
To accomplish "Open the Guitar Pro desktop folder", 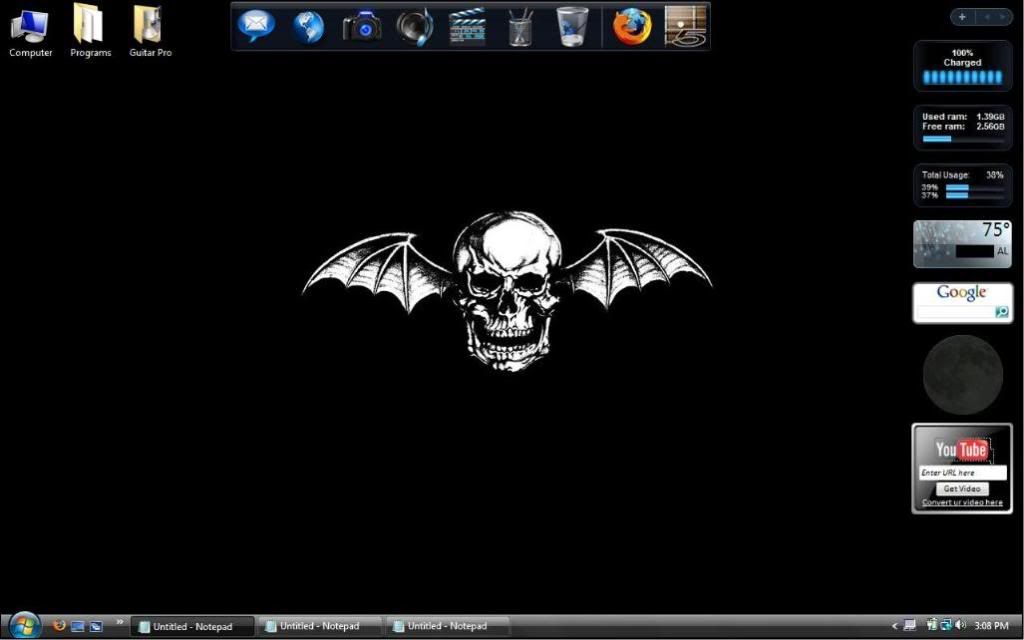I will coord(150,31).
